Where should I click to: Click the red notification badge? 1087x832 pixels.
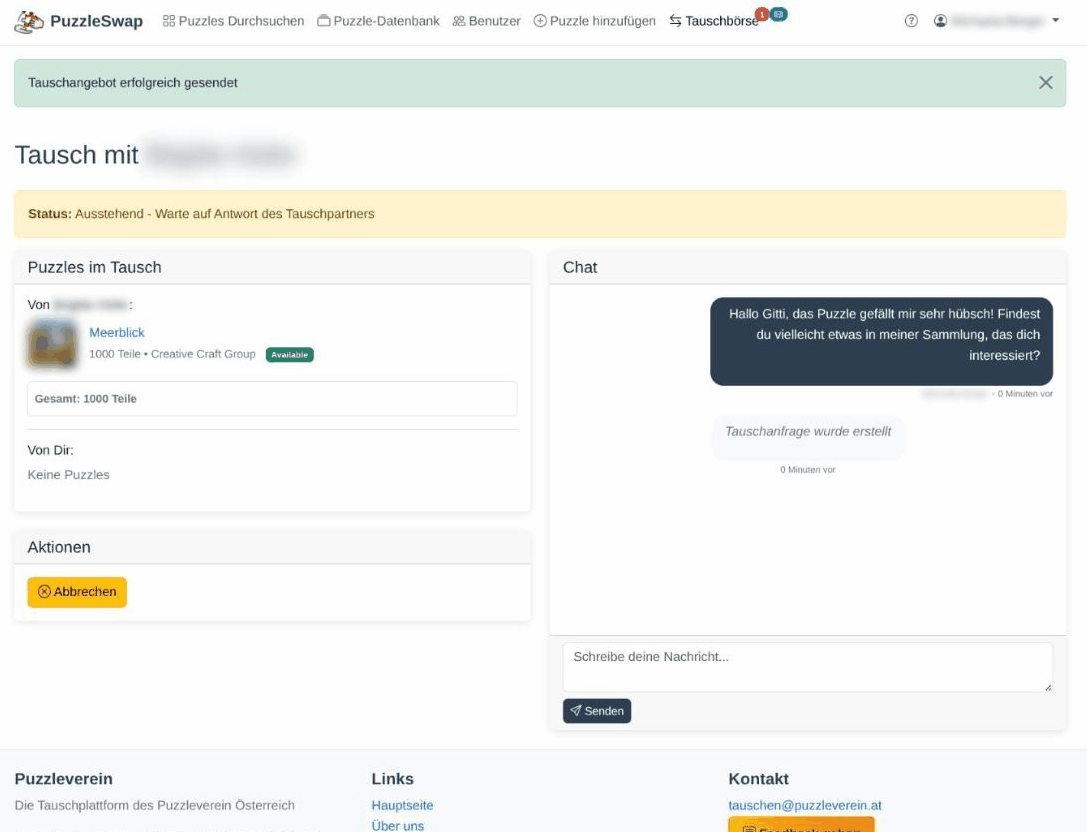click(x=762, y=14)
